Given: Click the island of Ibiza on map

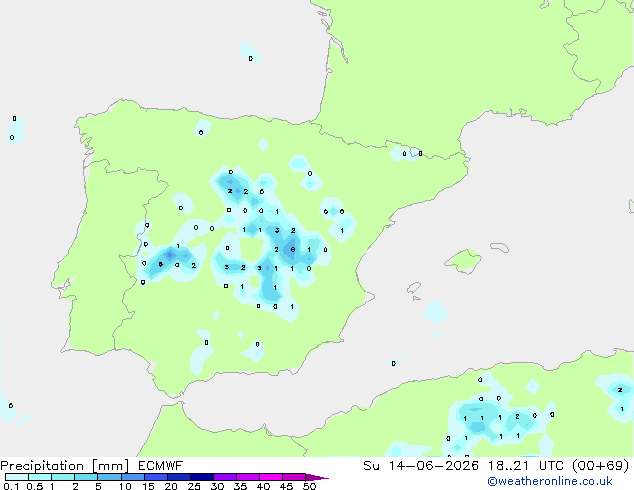Looking at the screenshot, I should 414,288.
